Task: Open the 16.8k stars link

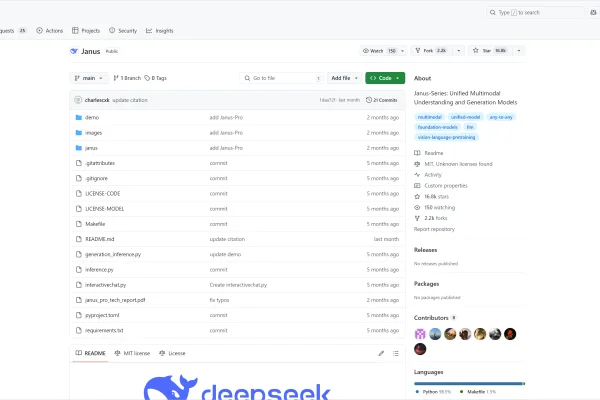Action: pos(432,197)
